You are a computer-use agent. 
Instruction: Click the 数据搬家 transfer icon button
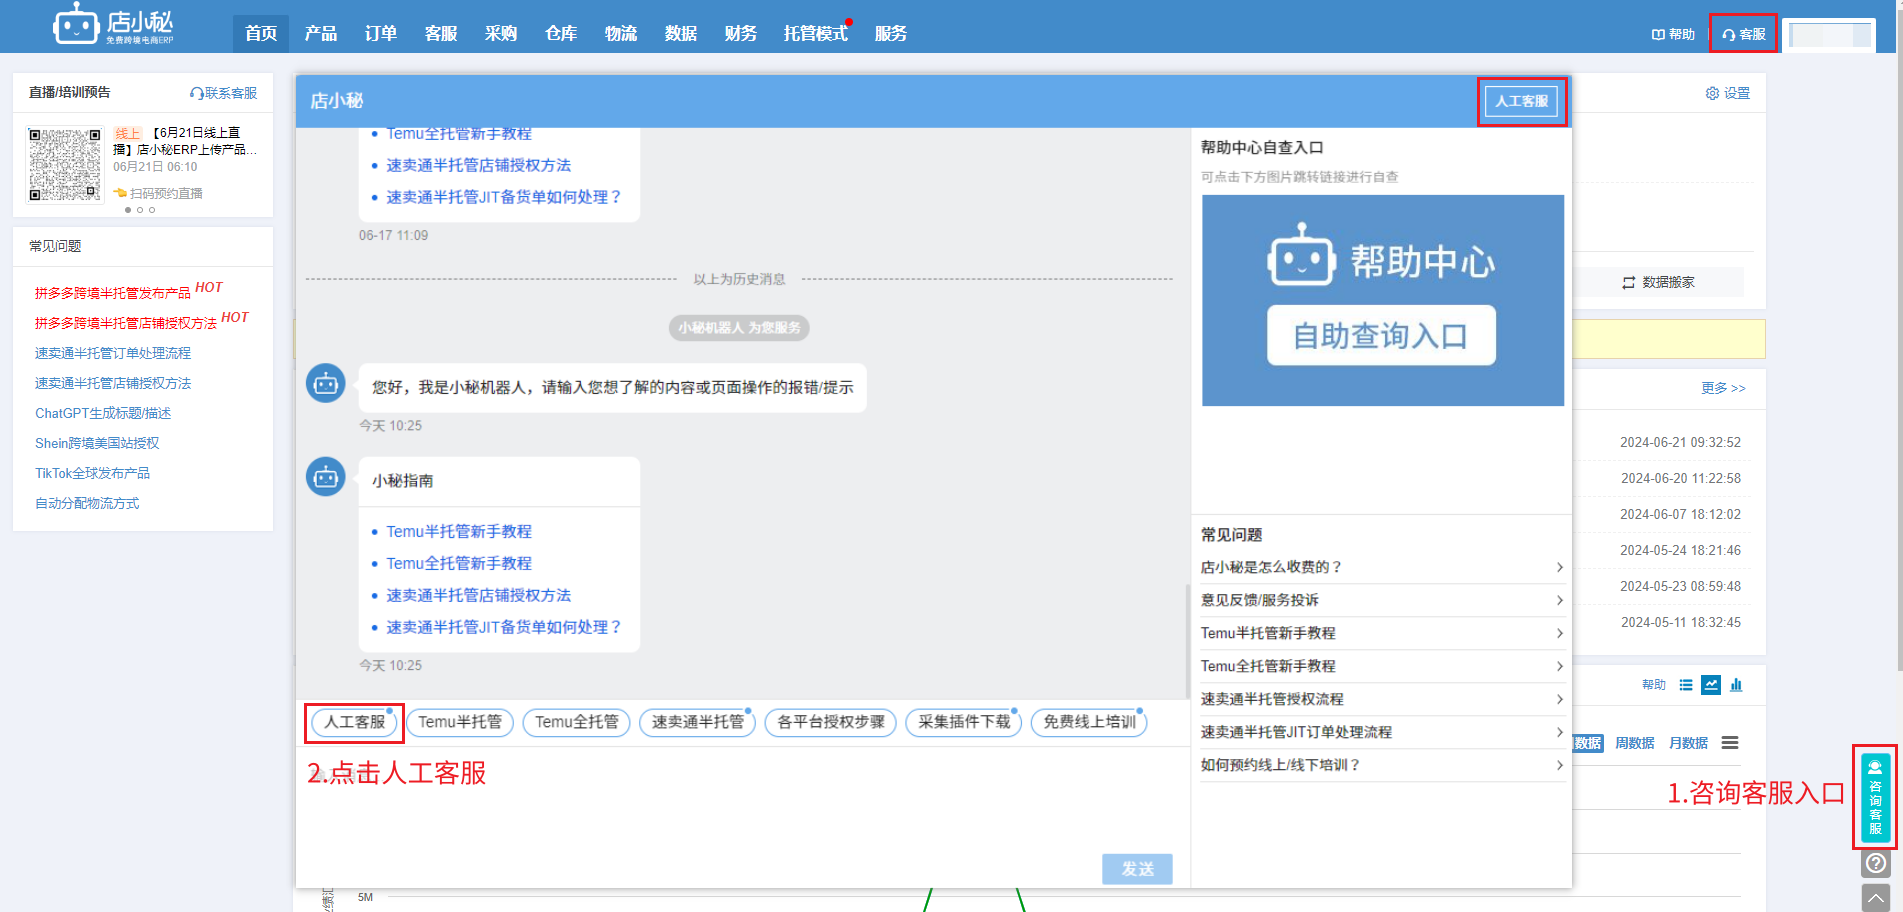(1658, 282)
